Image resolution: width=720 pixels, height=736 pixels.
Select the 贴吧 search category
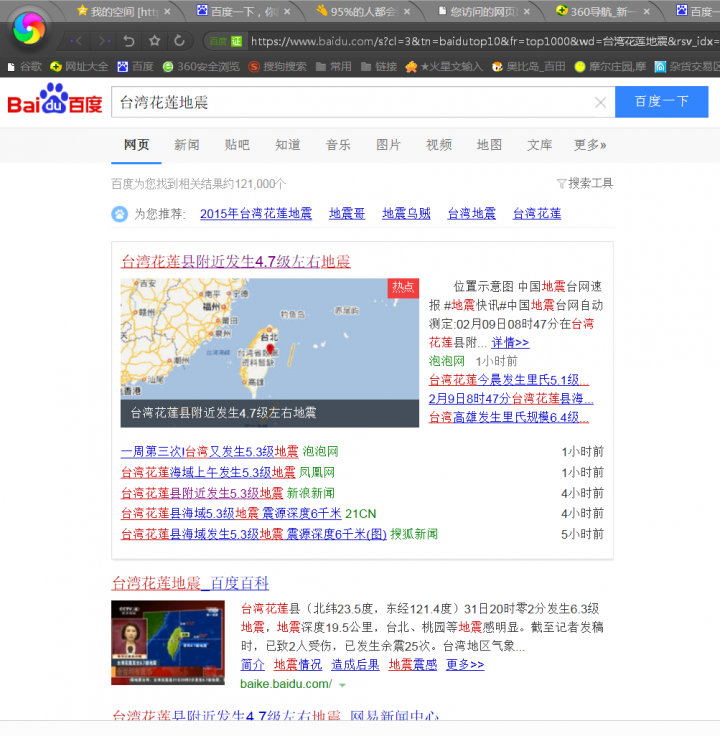[237, 145]
